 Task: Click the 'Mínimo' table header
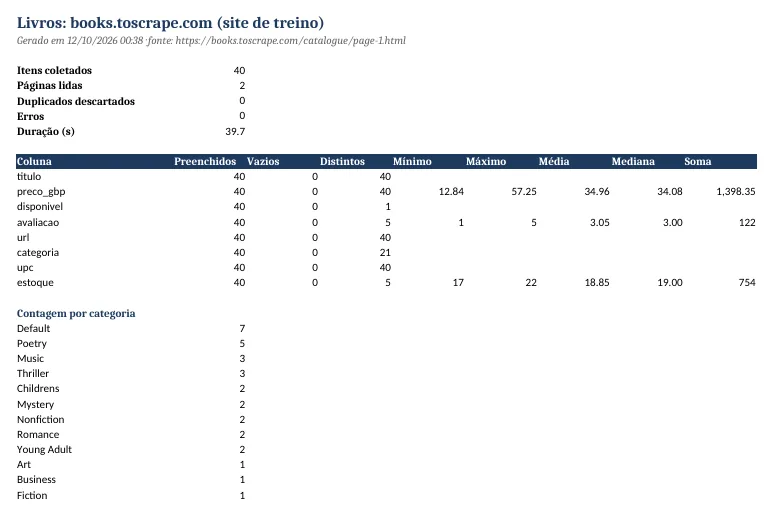[412, 161]
